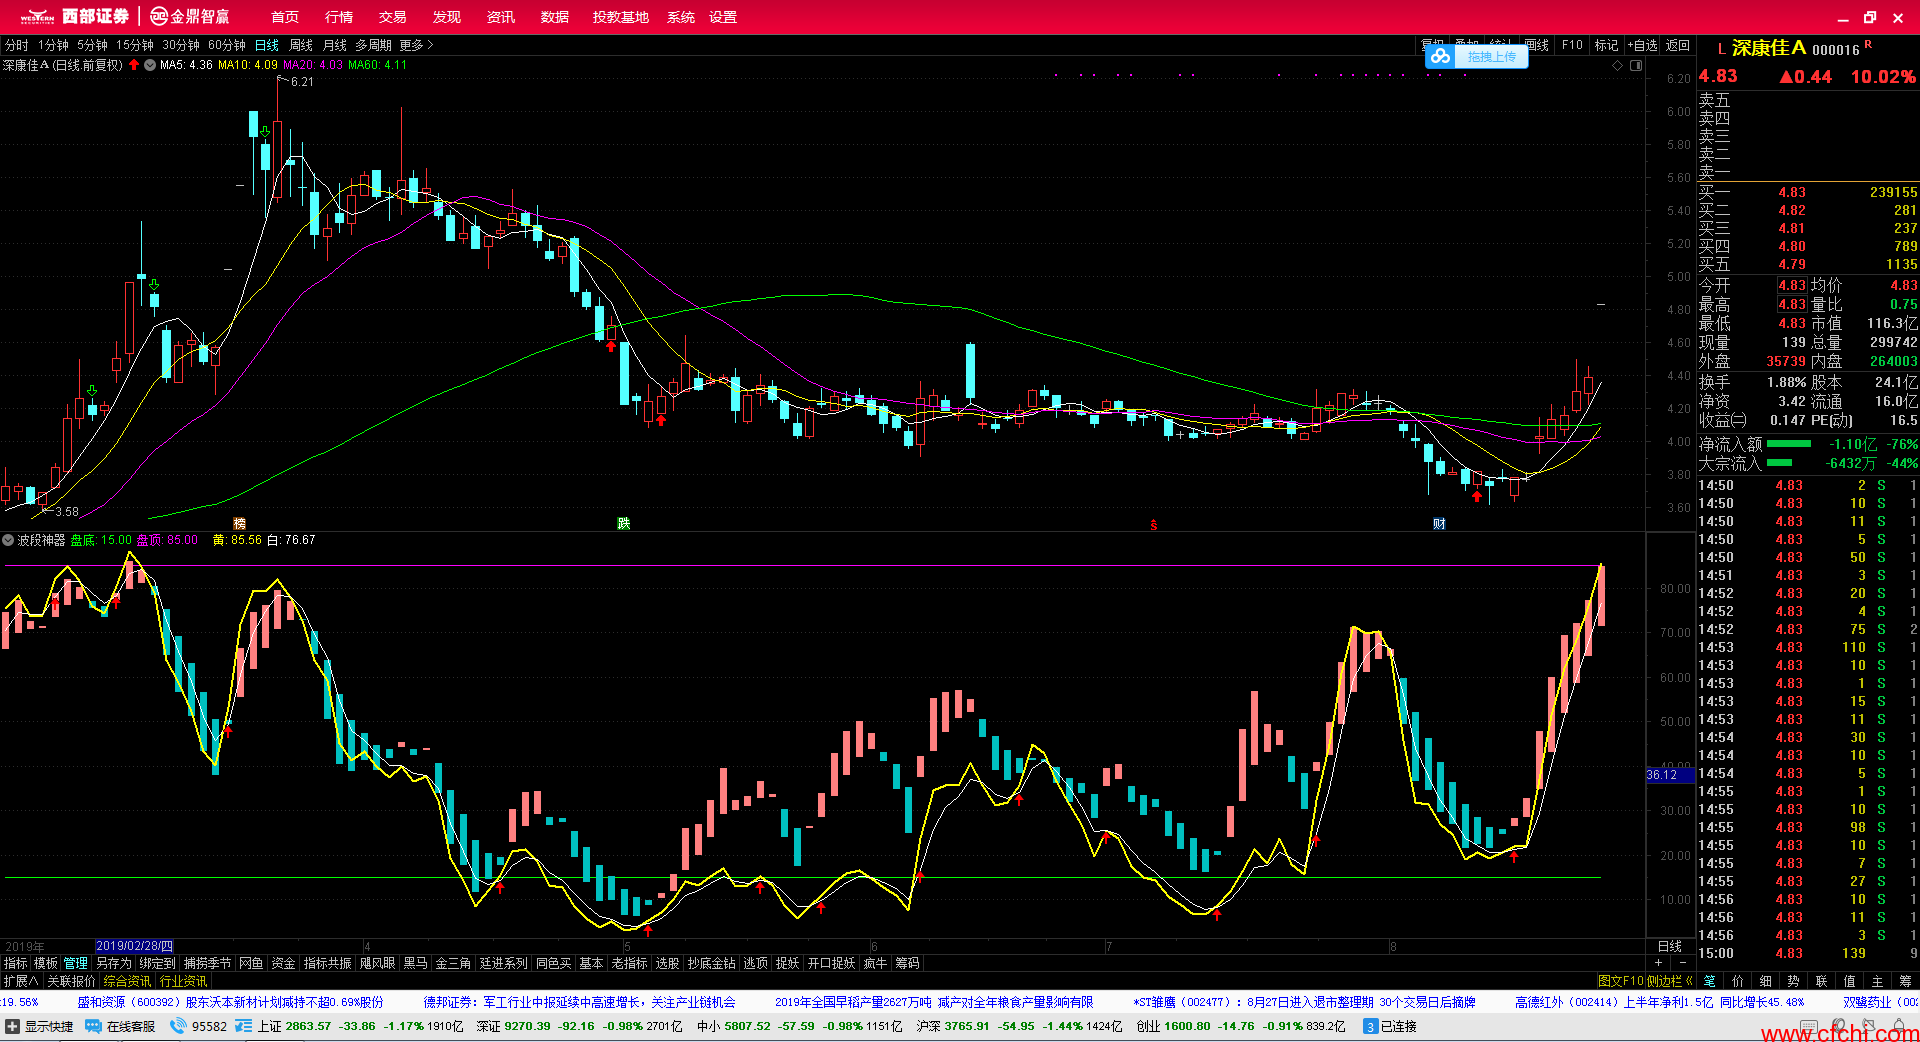Viewport: 1920px width, 1042px height.
Task: Open 在线客服 chat icon
Action: pos(93,1026)
